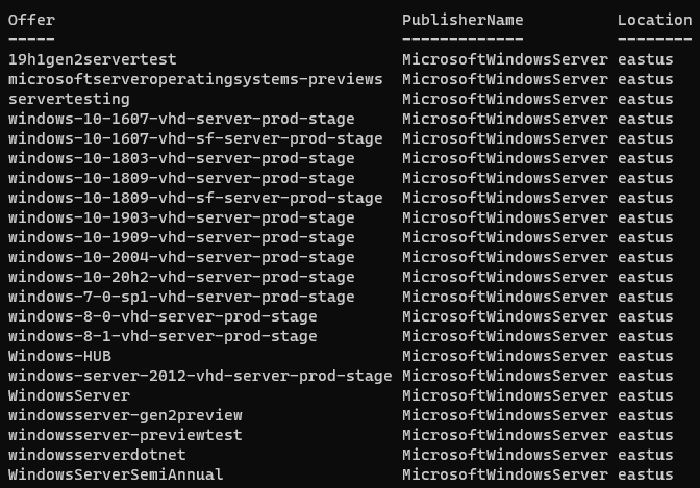The width and height of the screenshot is (700, 488).
Task: Click the PublisherName column header
Action: [x=462, y=20]
